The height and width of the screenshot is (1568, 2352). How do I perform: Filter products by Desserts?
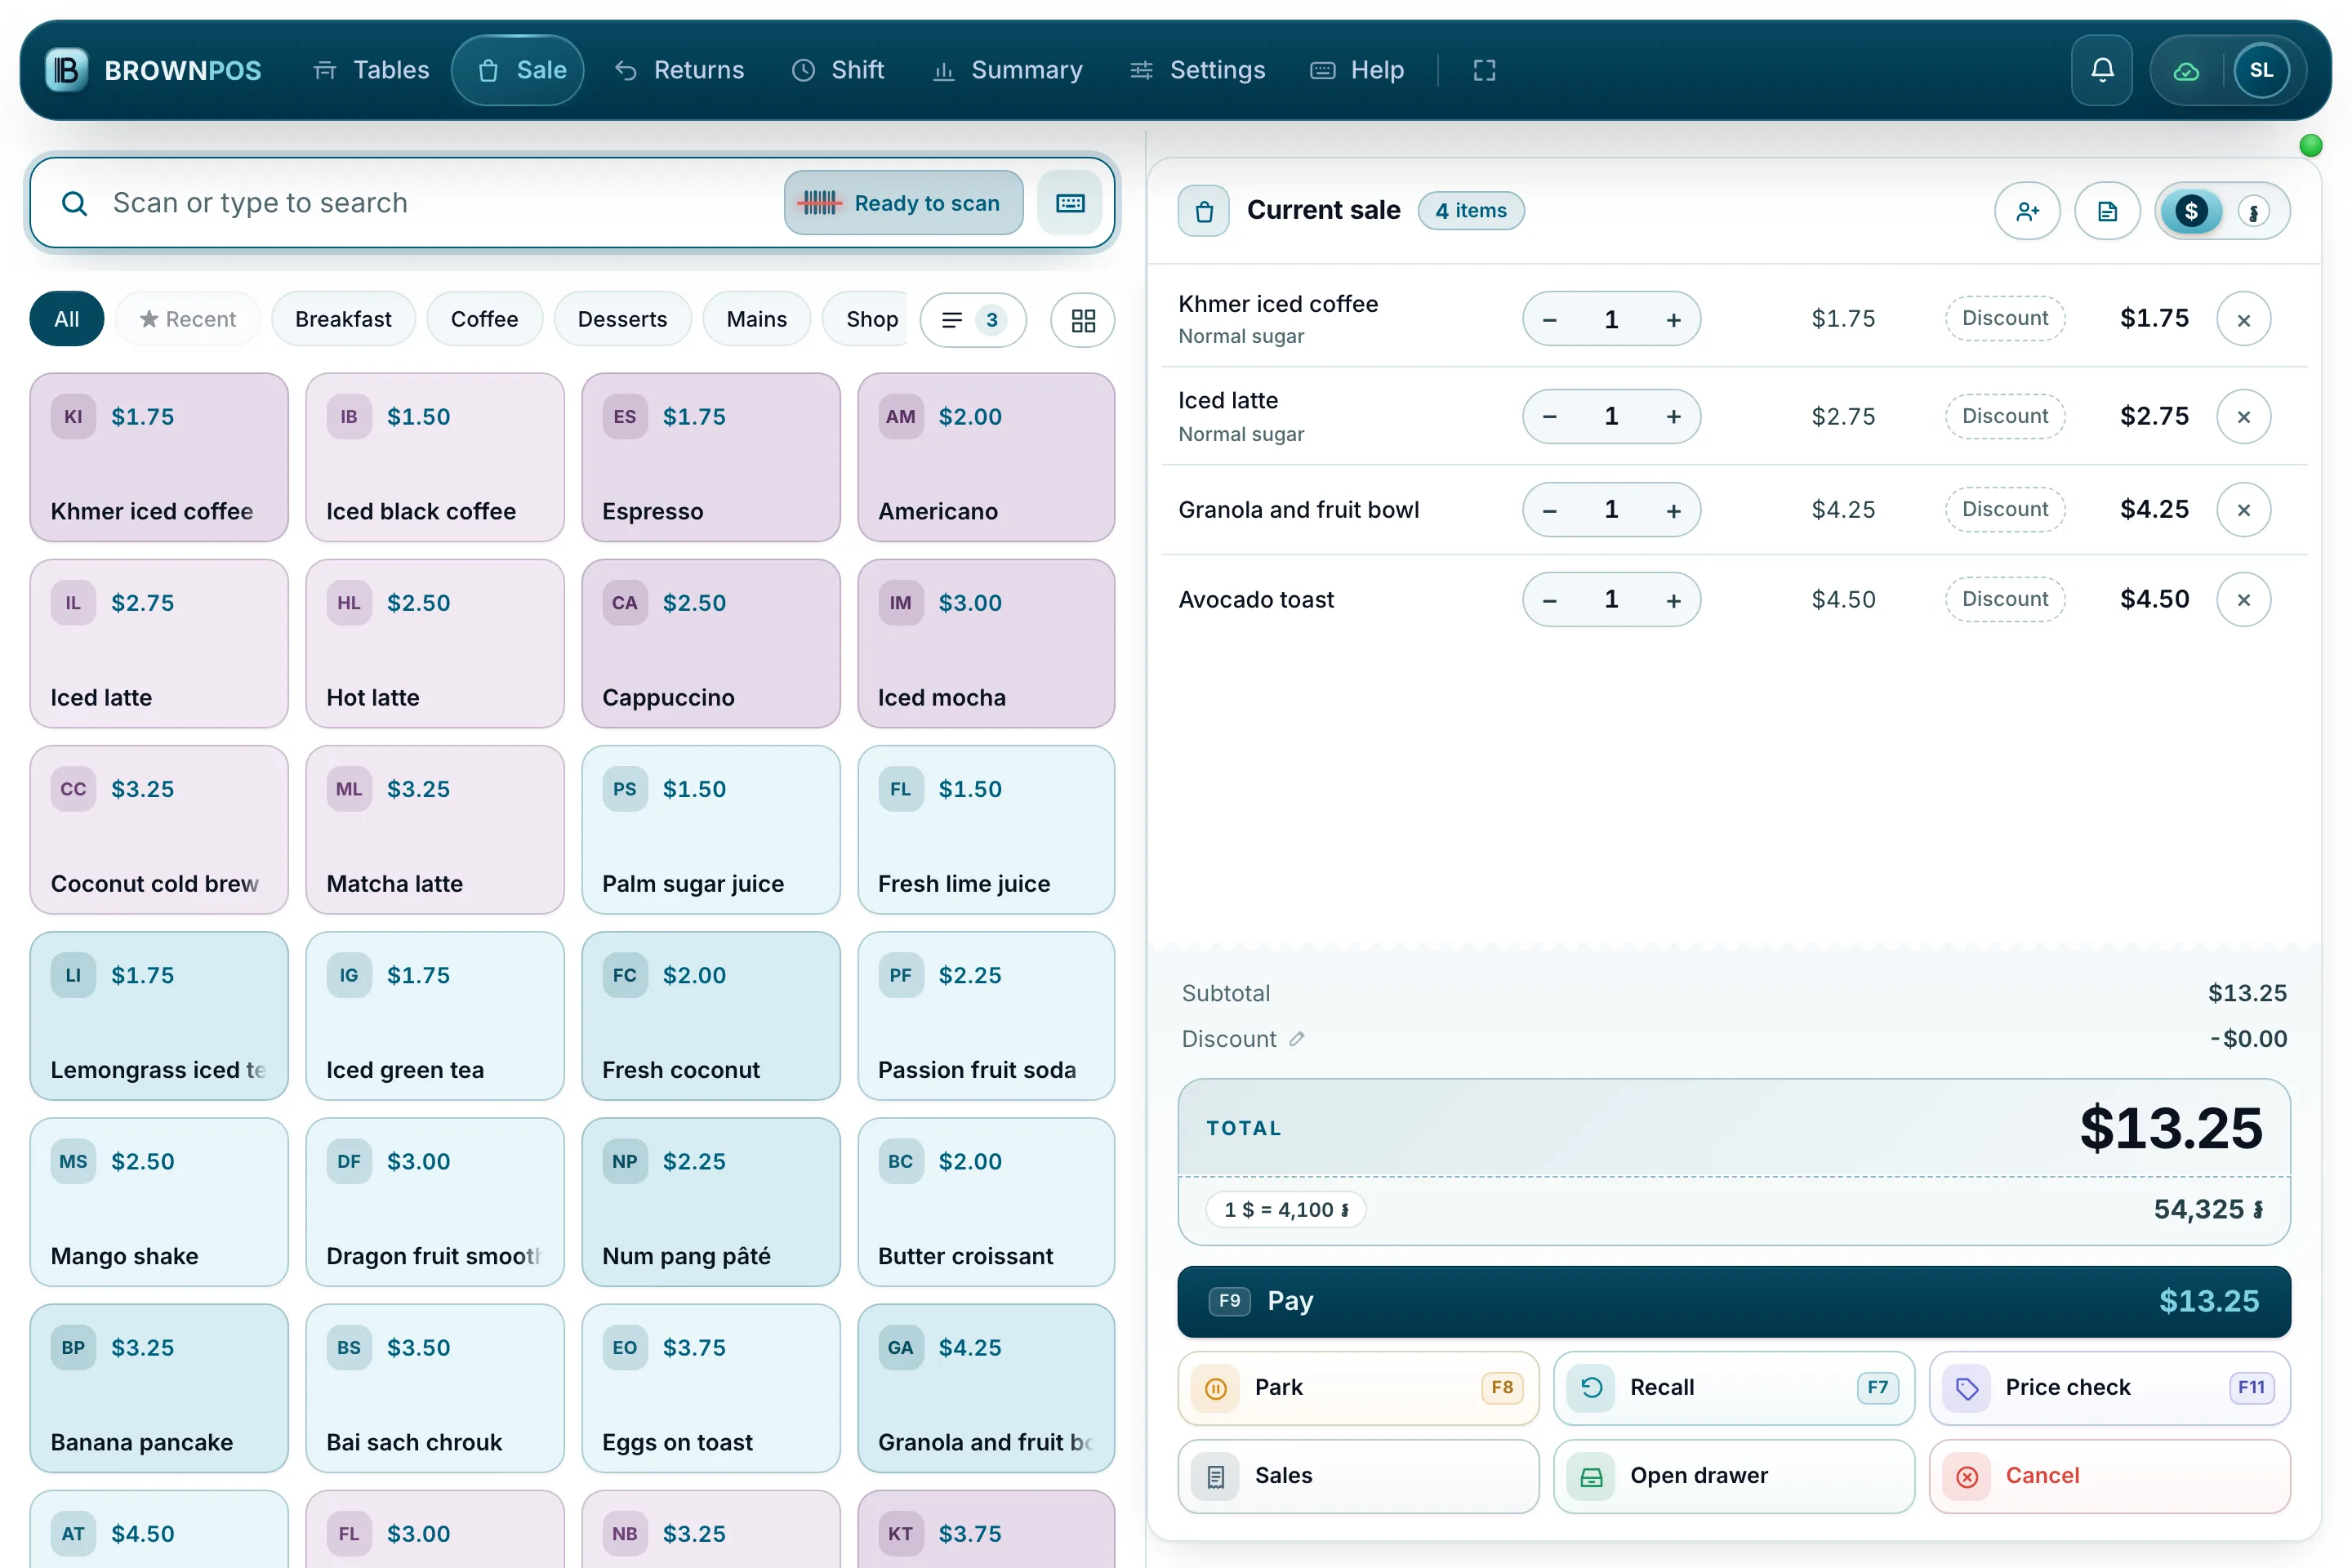622,320
